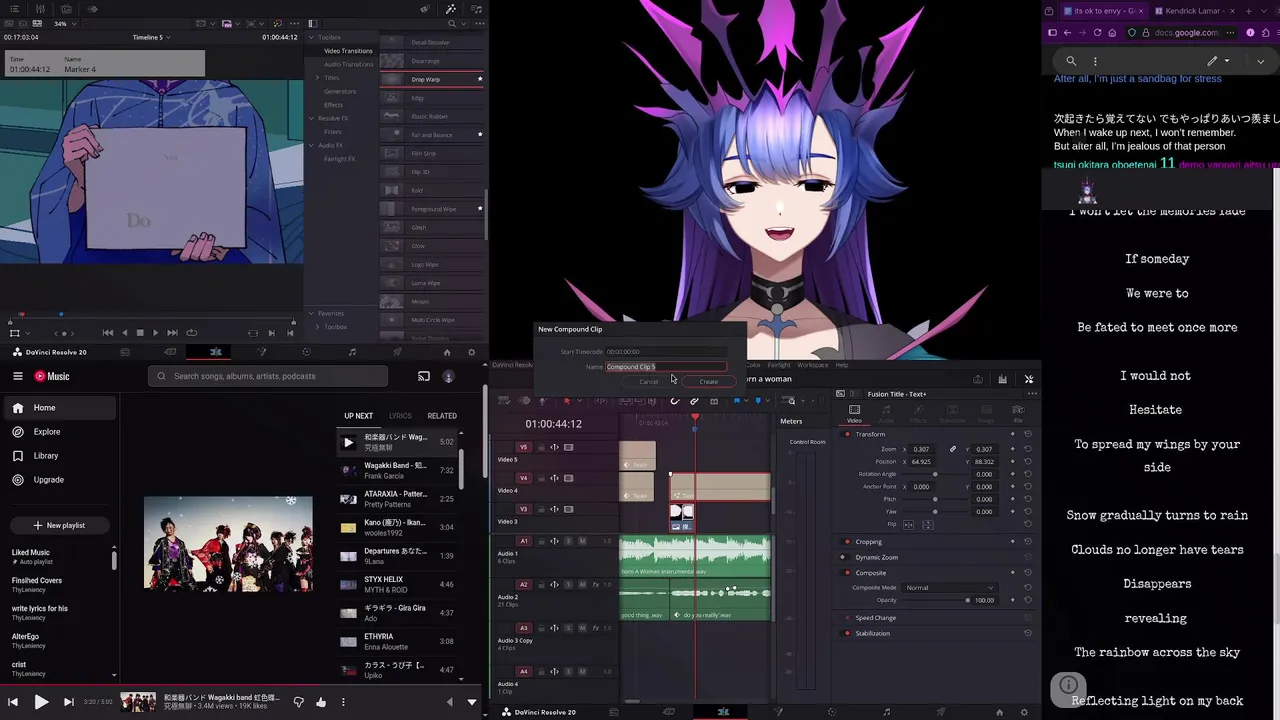The image size is (1280, 720).
Task: Toggle loop playback in viewer
Action: 192,333
